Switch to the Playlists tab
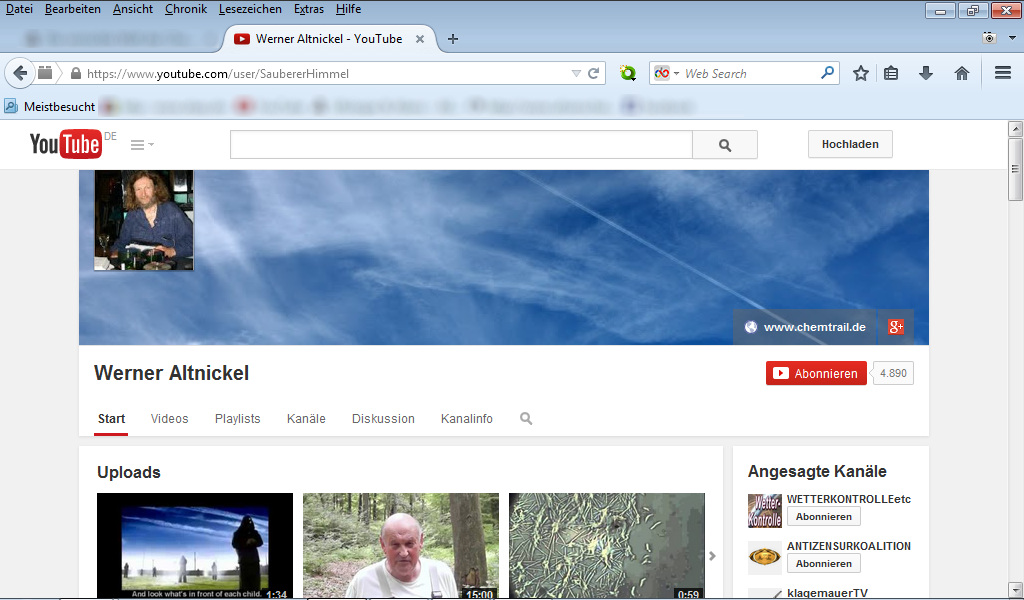Viewport: 1024px width, 600px height. point(238,419)
